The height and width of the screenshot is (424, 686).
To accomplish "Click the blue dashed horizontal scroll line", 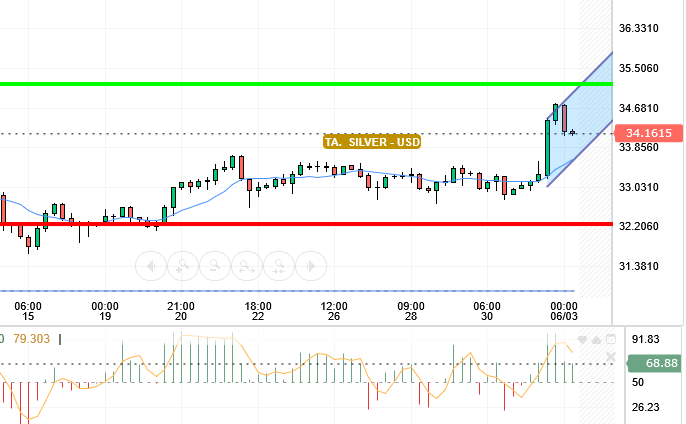I will 287,291.
